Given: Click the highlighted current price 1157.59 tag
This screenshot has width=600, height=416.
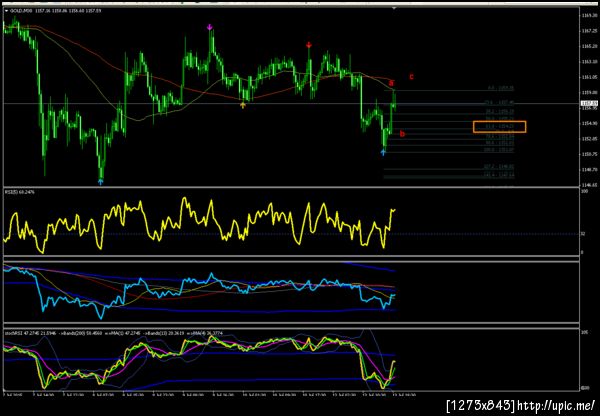Looking at the screenshot, I should tap(588, 103).
